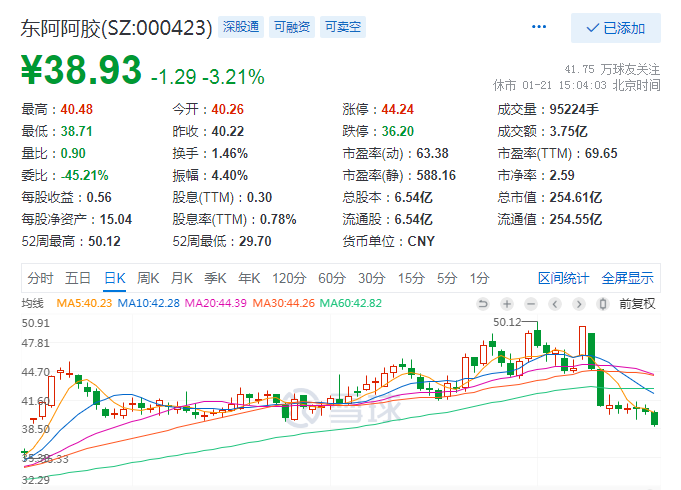Click the 总市值 value 254.61亿
The height and width of the screenshot is (490, 681).
click(x=576, y=198)
